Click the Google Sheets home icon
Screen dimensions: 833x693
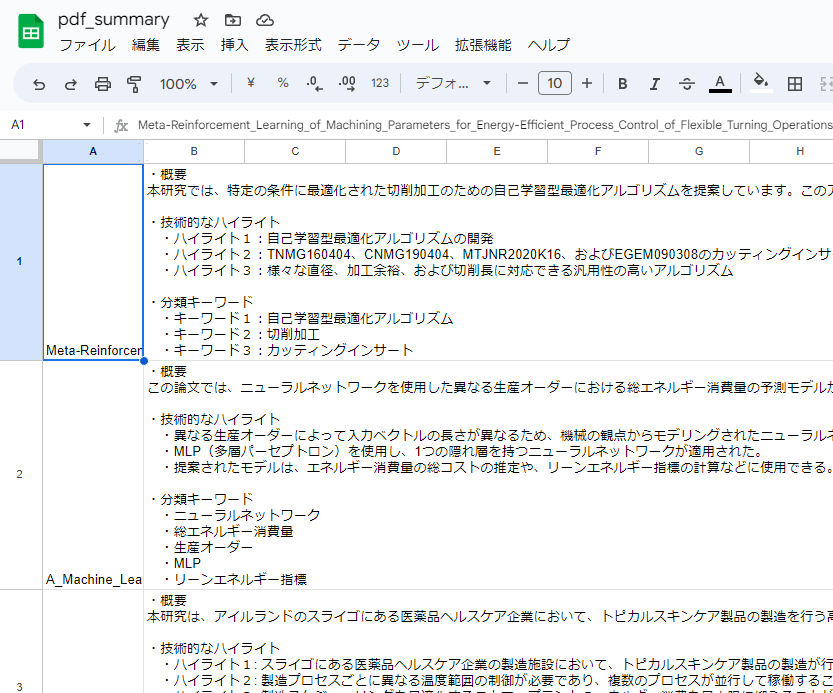coord(31,31)
